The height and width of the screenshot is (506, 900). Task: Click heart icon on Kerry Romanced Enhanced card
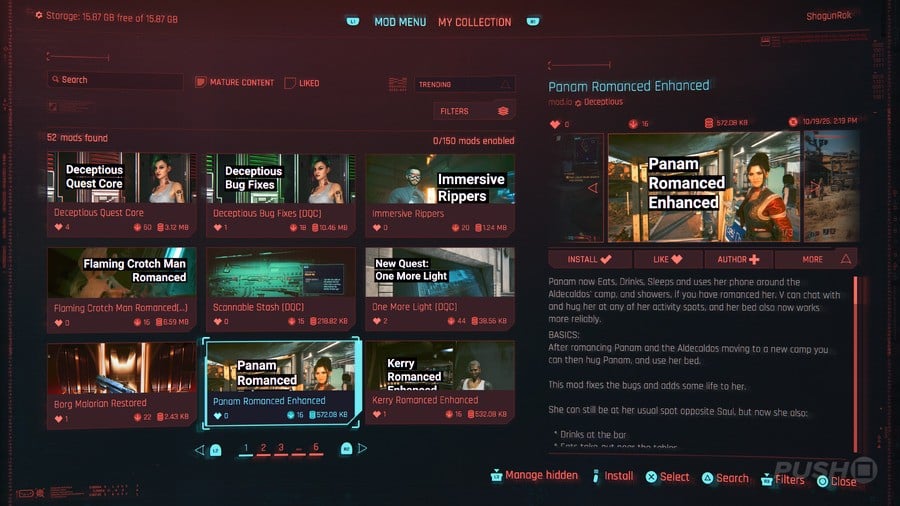[x=377, y=414]
